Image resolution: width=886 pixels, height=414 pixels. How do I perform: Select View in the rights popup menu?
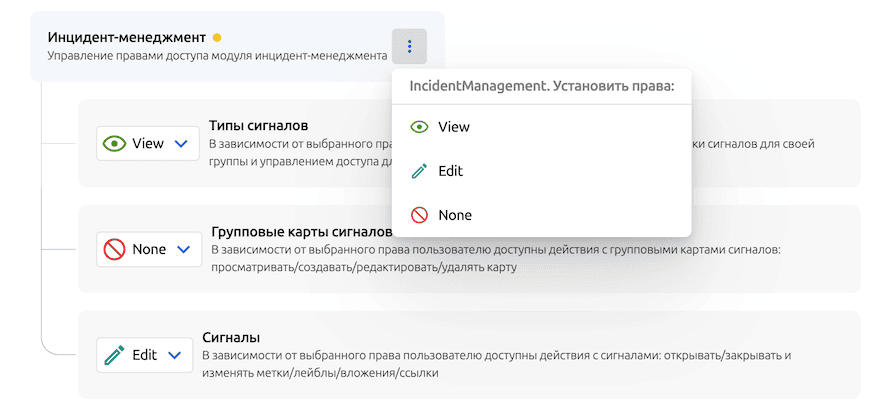coord(453,127)
